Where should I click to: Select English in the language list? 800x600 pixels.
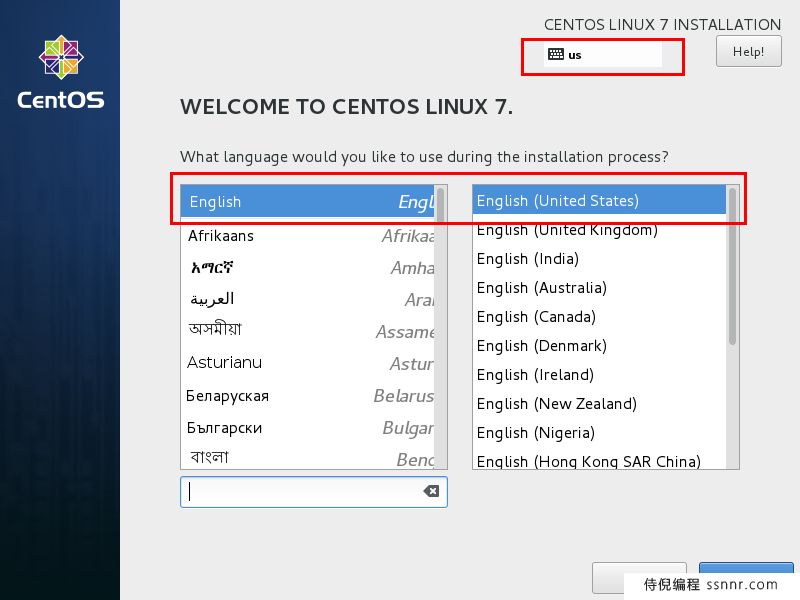point(308,202)
